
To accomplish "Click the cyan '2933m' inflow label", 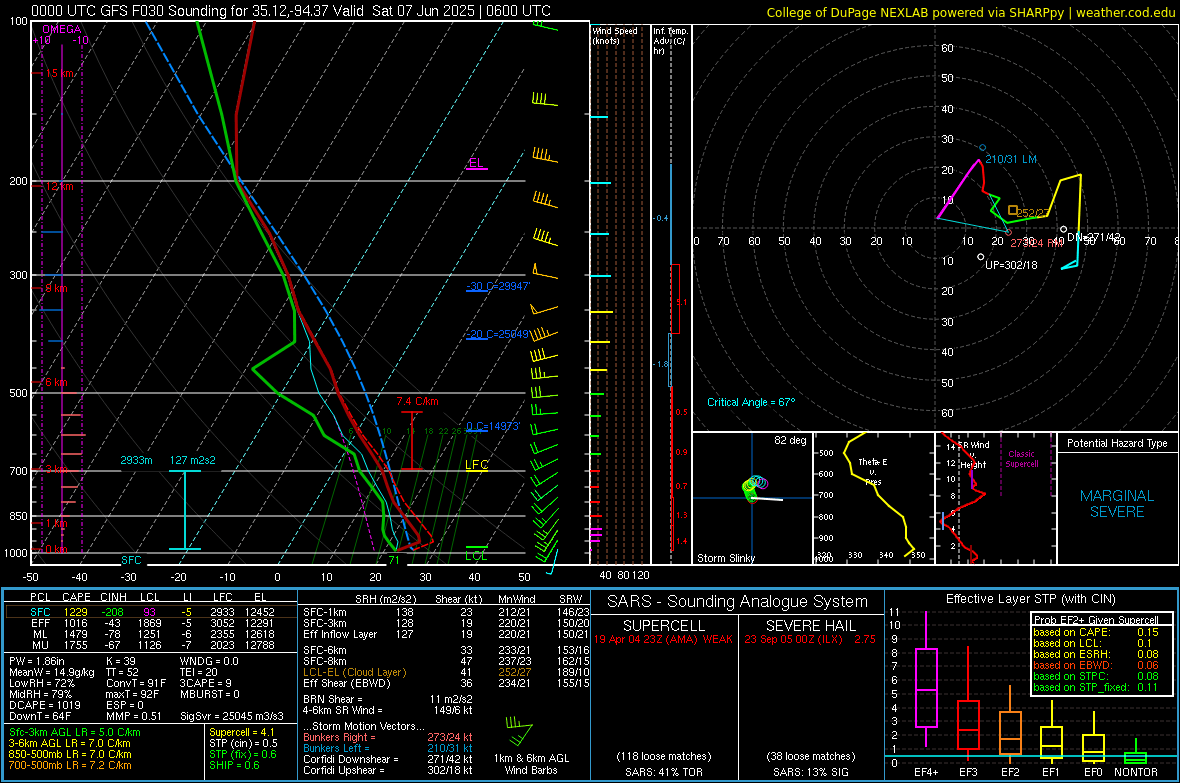I will 136,460.
